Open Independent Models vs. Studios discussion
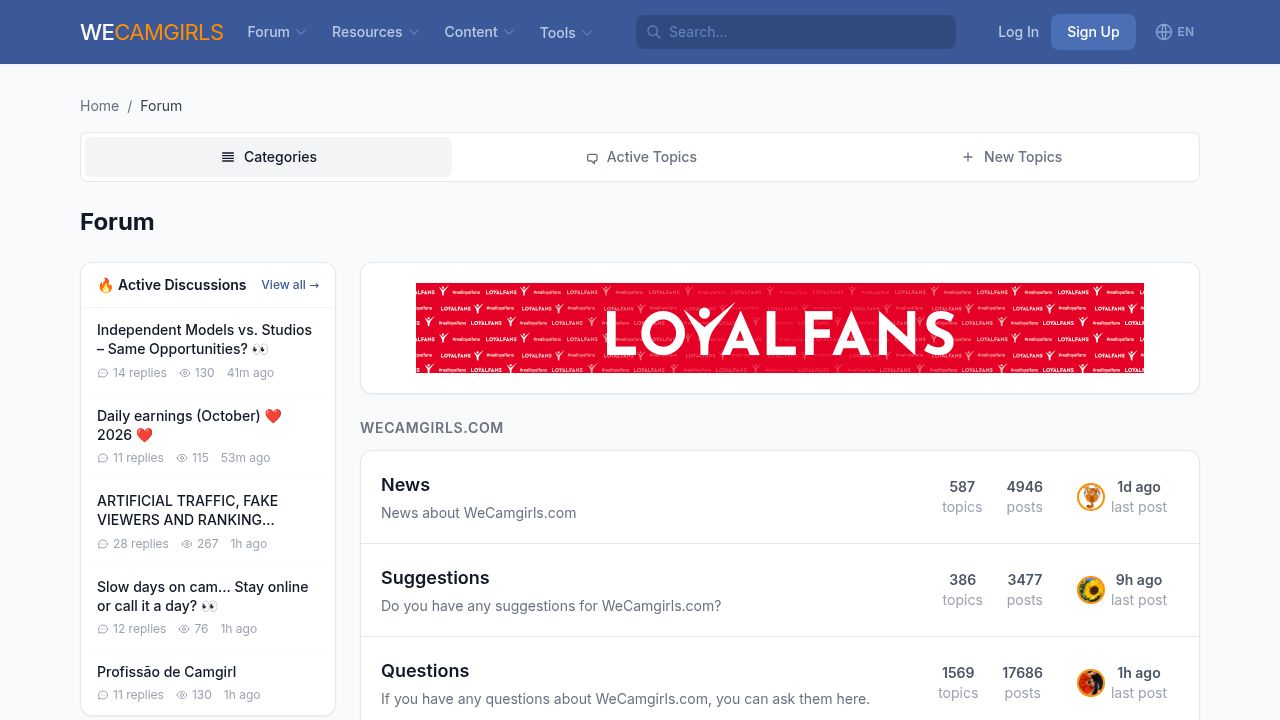 coord(204,339)
